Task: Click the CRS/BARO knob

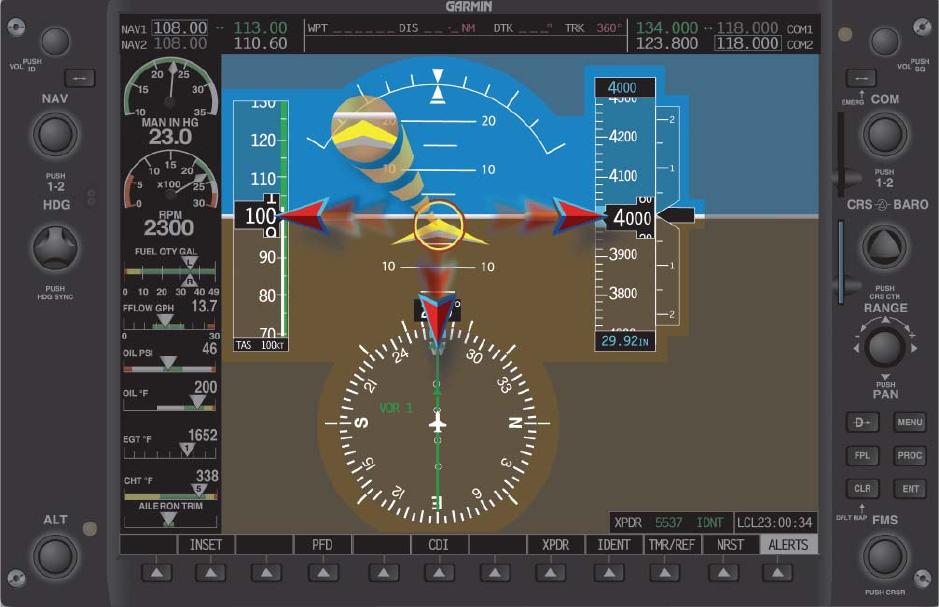Action: 885,246
